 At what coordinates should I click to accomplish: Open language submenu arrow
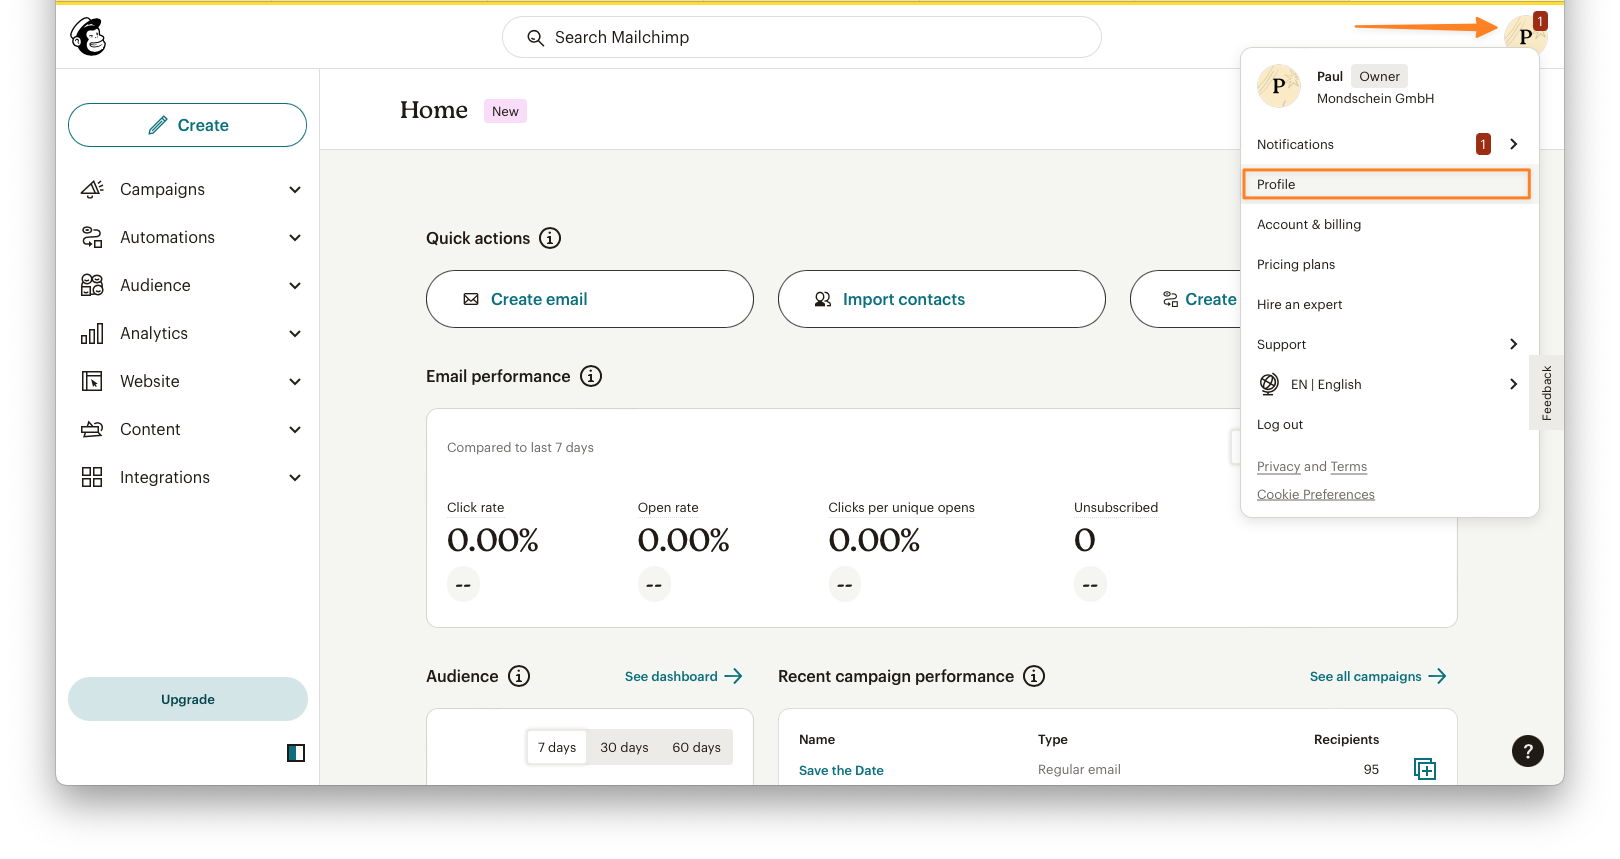pyautogui.click(x=1514, y=384)
